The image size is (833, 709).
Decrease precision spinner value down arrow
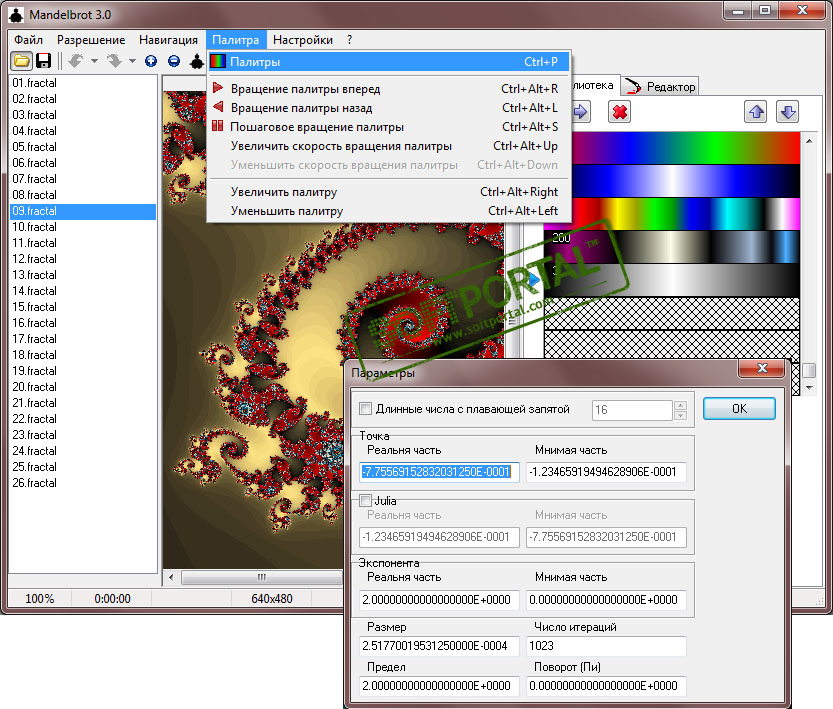tap(681, 415)
